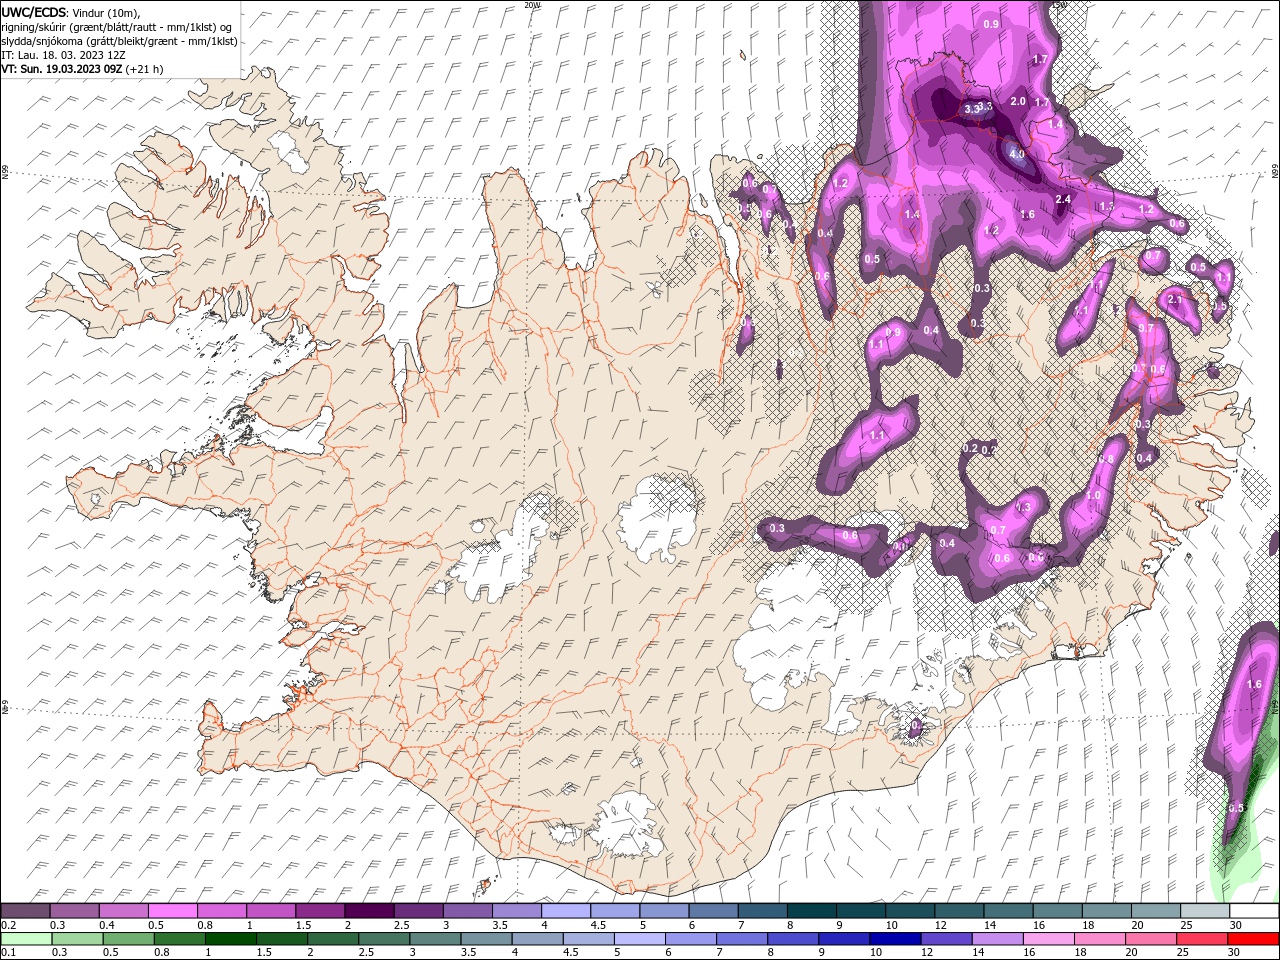The width and height of the screenshot is (1280, 960).
Task: Select the light periwinkle 4 snow legend swatch
Action: pos(565,911)
